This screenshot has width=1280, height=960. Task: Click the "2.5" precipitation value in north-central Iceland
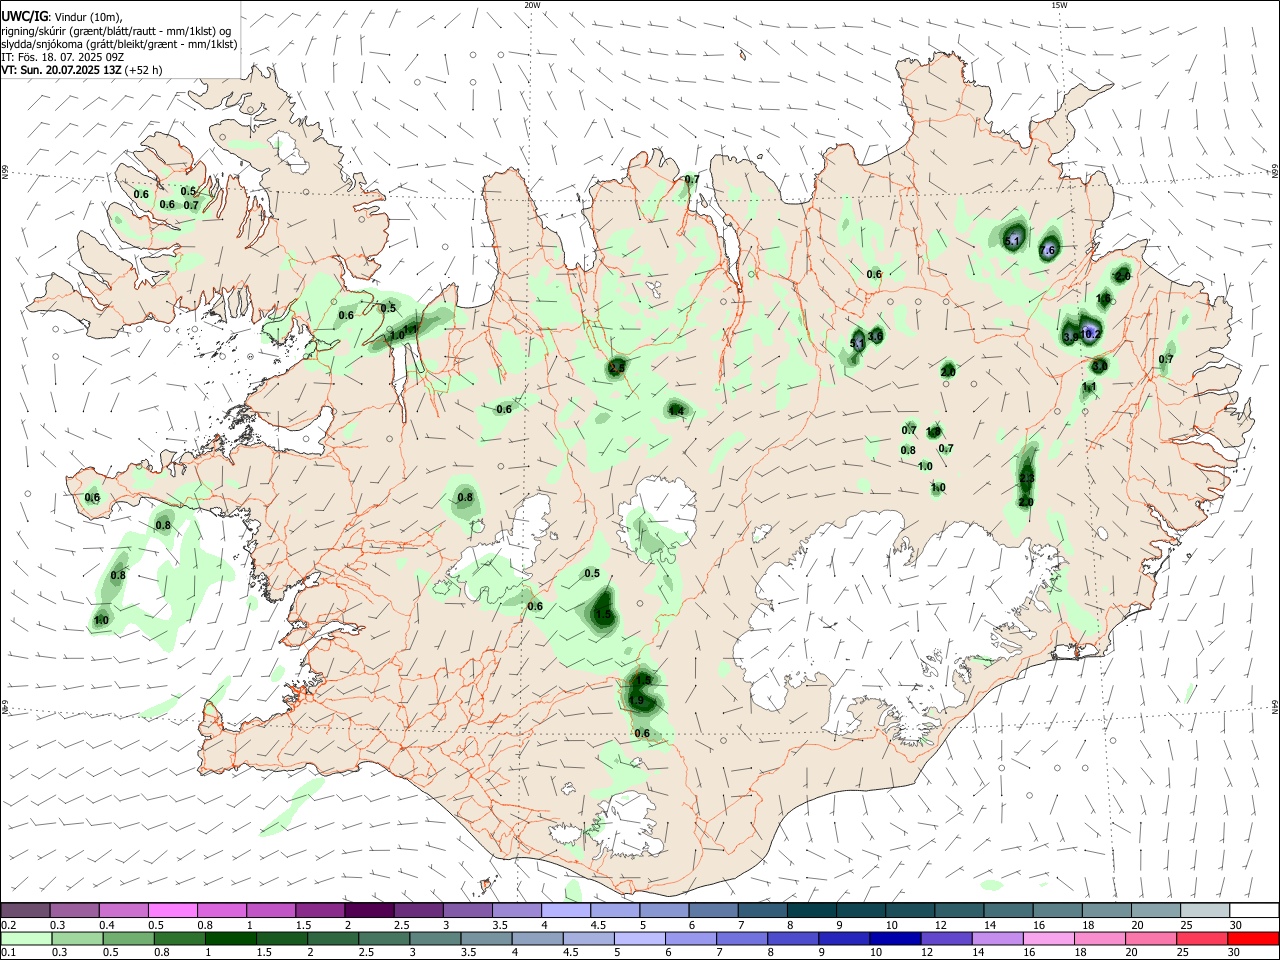click(x=616, y=368)
